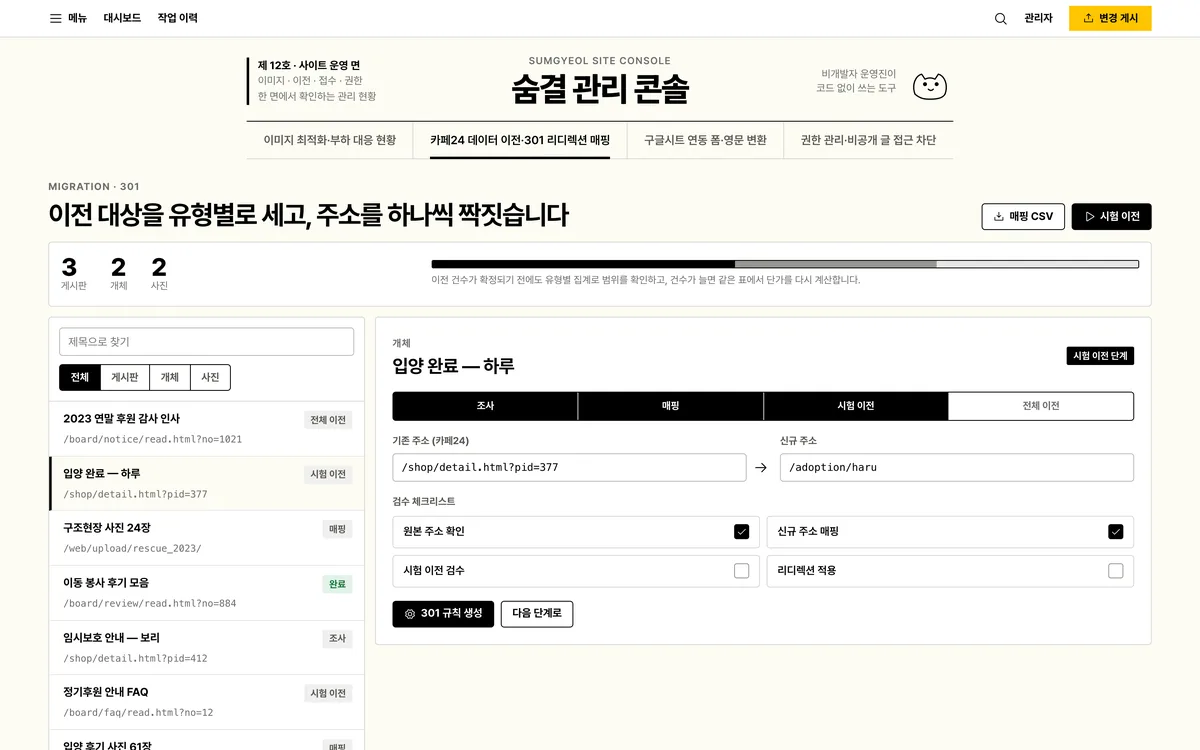Click the 사진 count stat
This screenshot has width=1200, height=750.
pyautogui.click(x=159, y=273)
